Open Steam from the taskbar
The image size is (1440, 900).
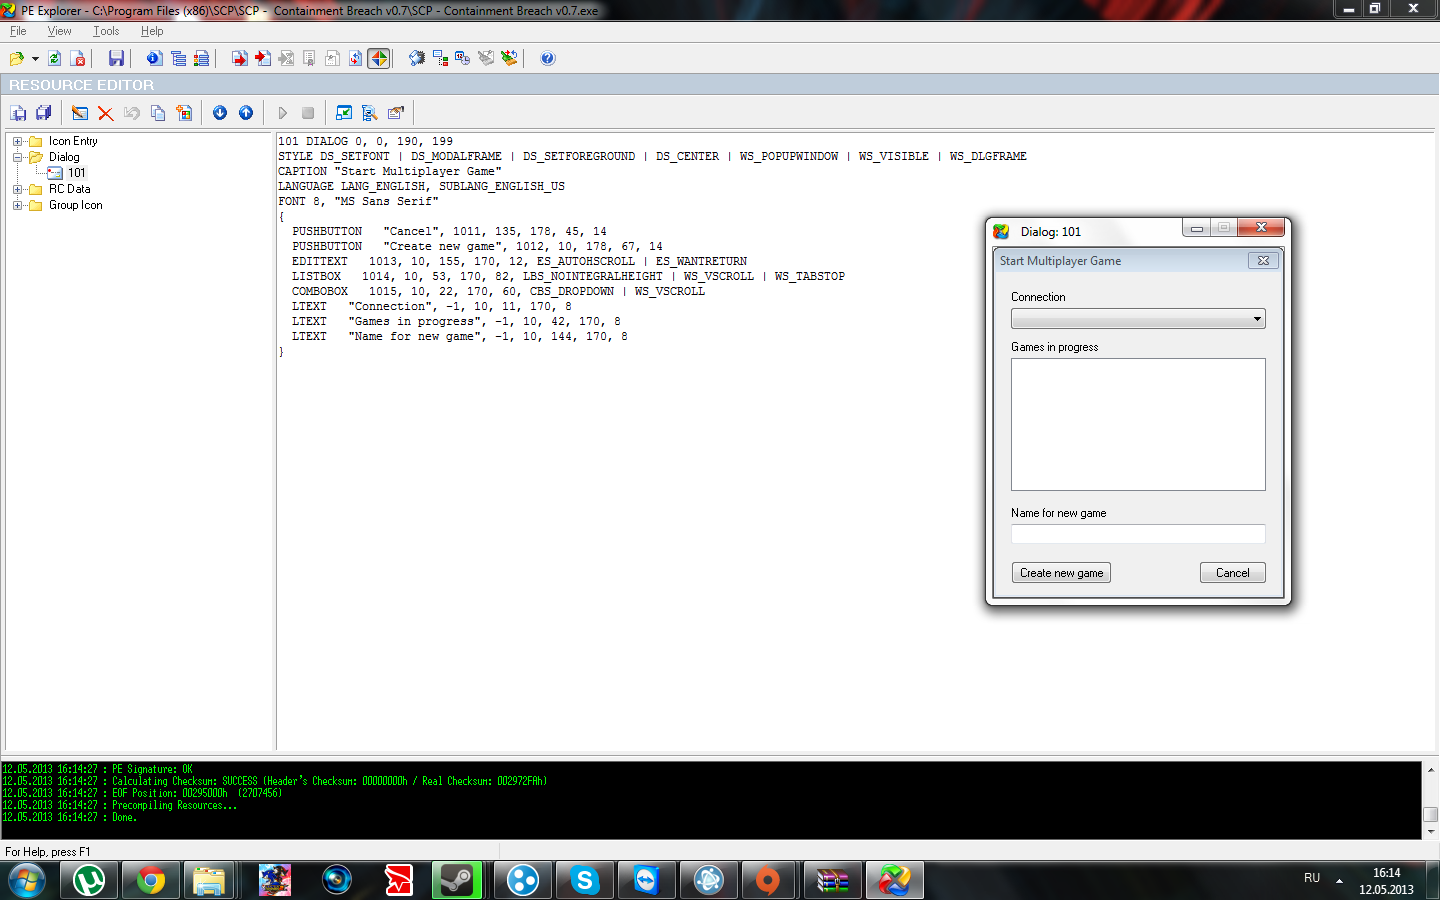[x=458, y=880]
